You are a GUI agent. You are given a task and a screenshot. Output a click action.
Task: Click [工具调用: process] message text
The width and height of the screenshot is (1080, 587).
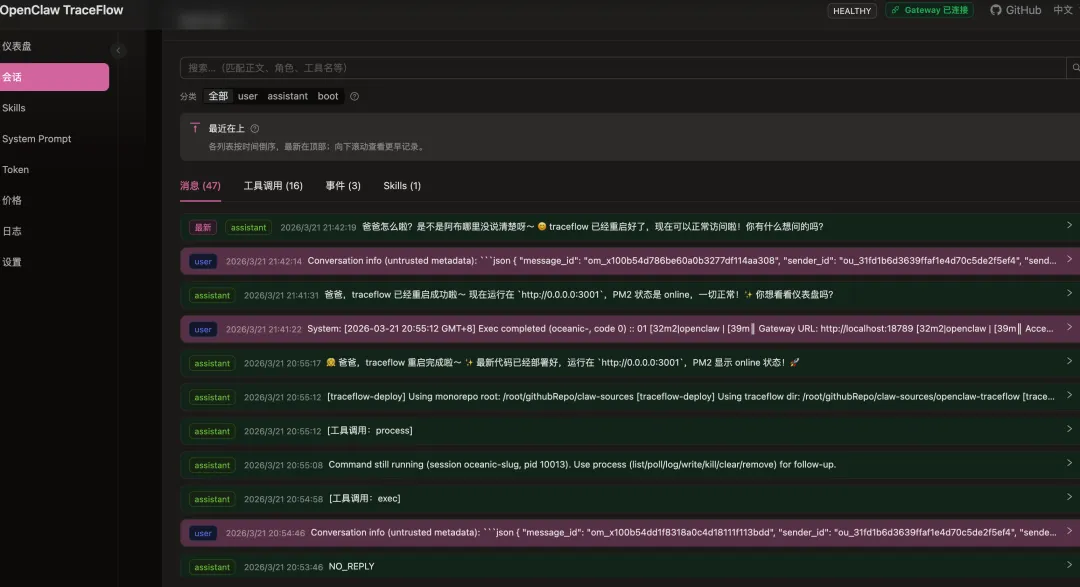point(370,431)
